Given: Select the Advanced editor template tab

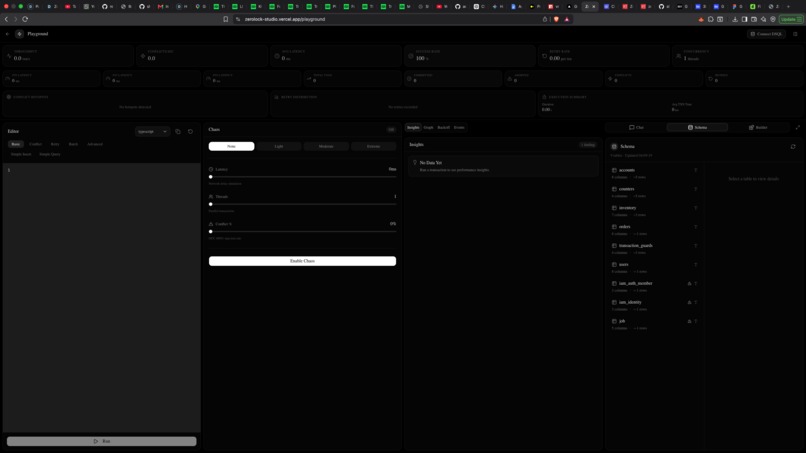Looking at the screenshot, I should click(95, 144).
